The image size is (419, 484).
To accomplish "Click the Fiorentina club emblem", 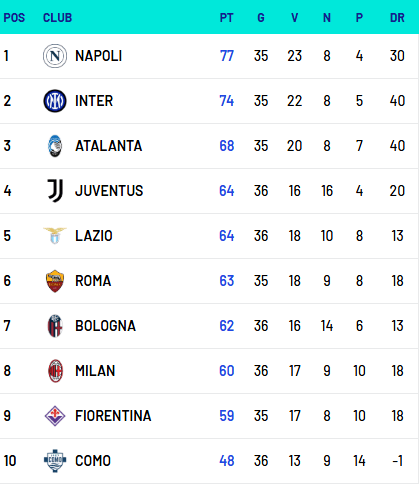I will (x=55, y=416).
